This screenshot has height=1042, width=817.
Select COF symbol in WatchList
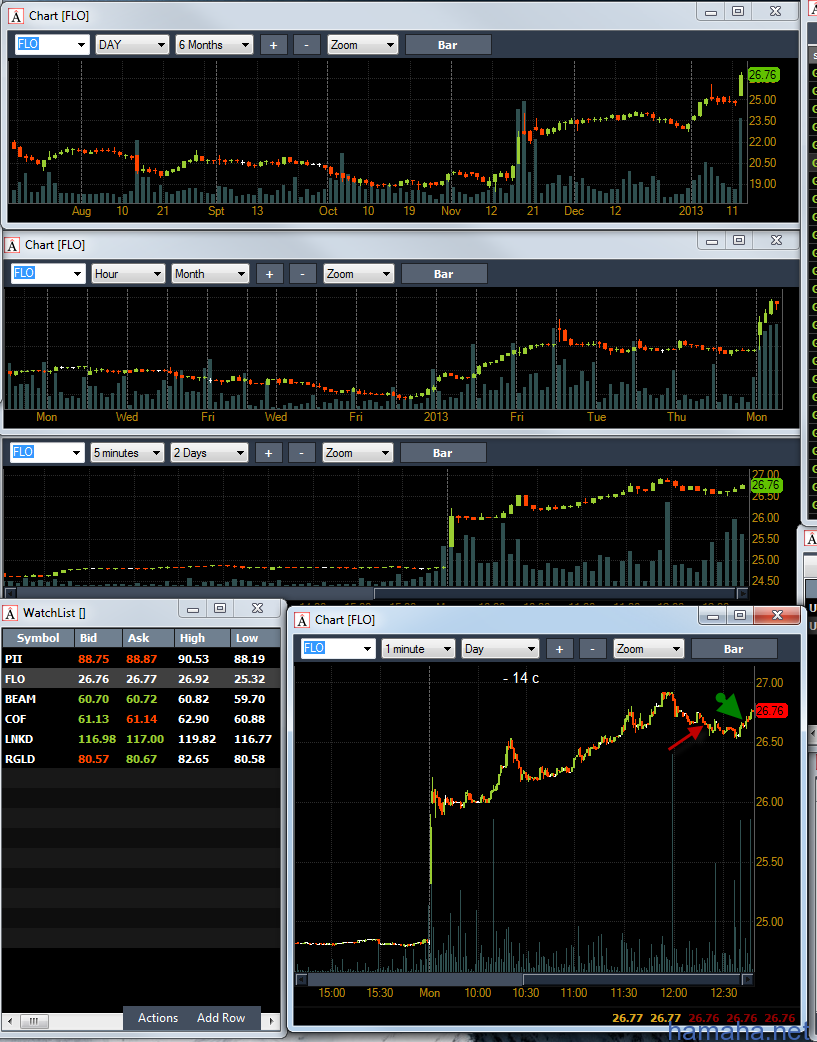[15, 718]
